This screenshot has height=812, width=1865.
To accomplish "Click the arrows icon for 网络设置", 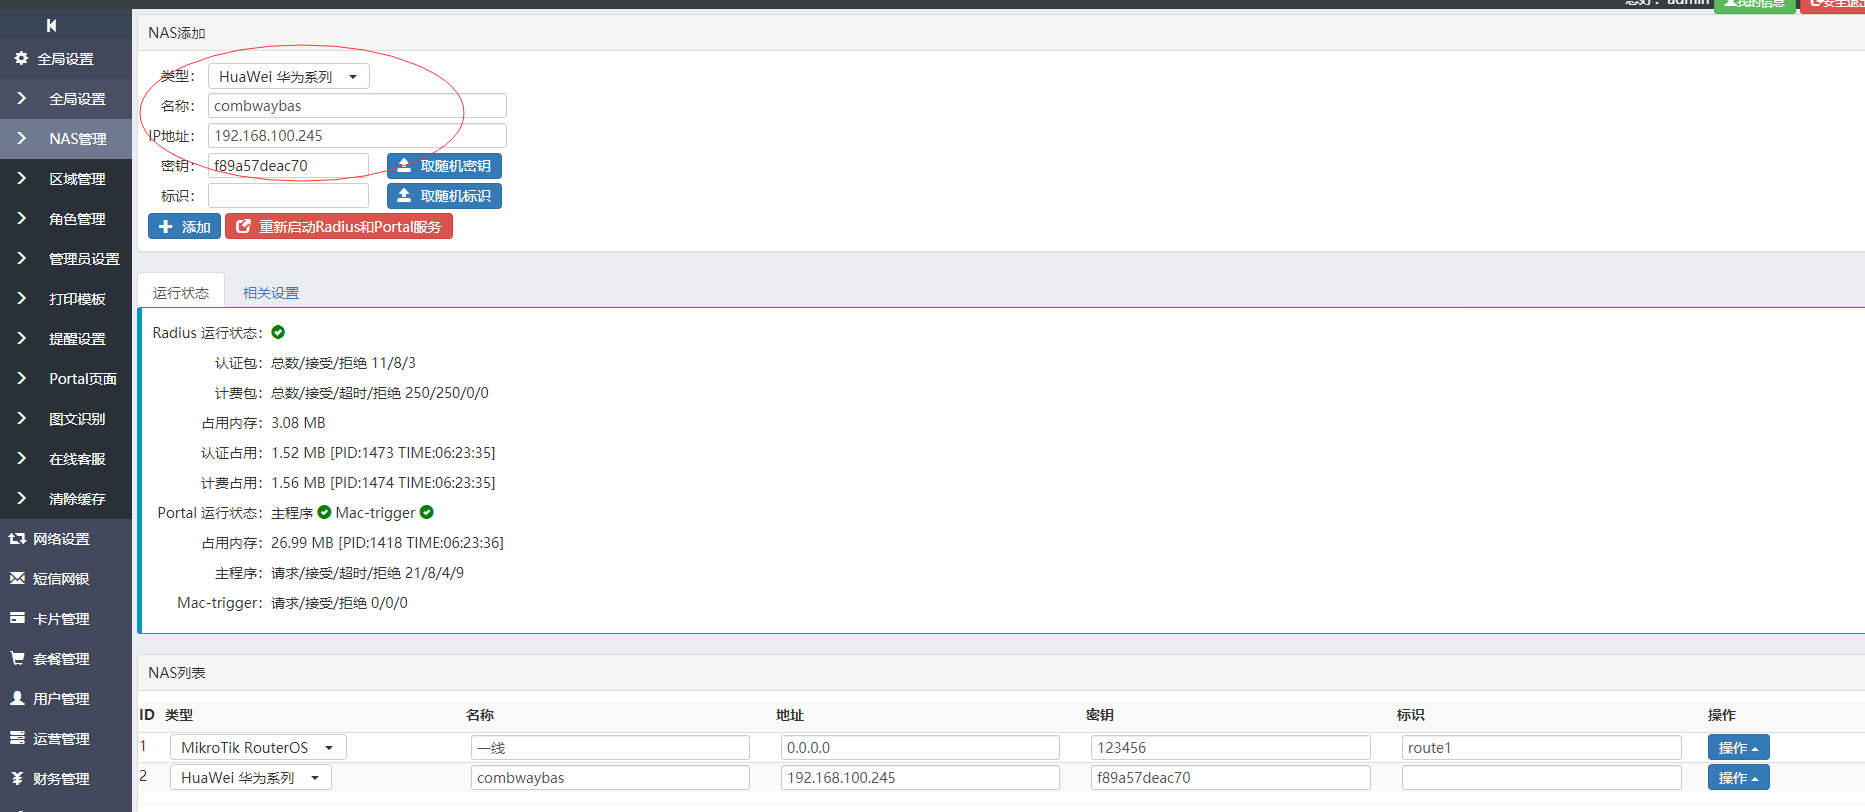I will [17, 539].
